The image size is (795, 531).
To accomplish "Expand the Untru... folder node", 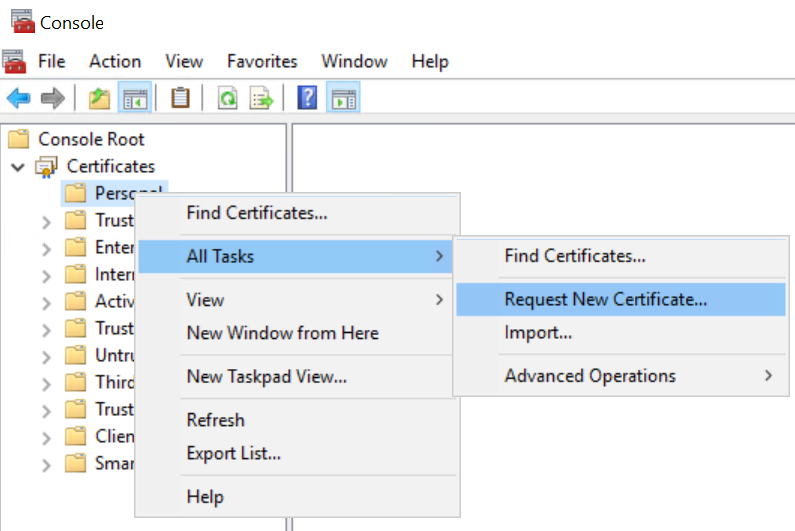I will click(46, 357).
